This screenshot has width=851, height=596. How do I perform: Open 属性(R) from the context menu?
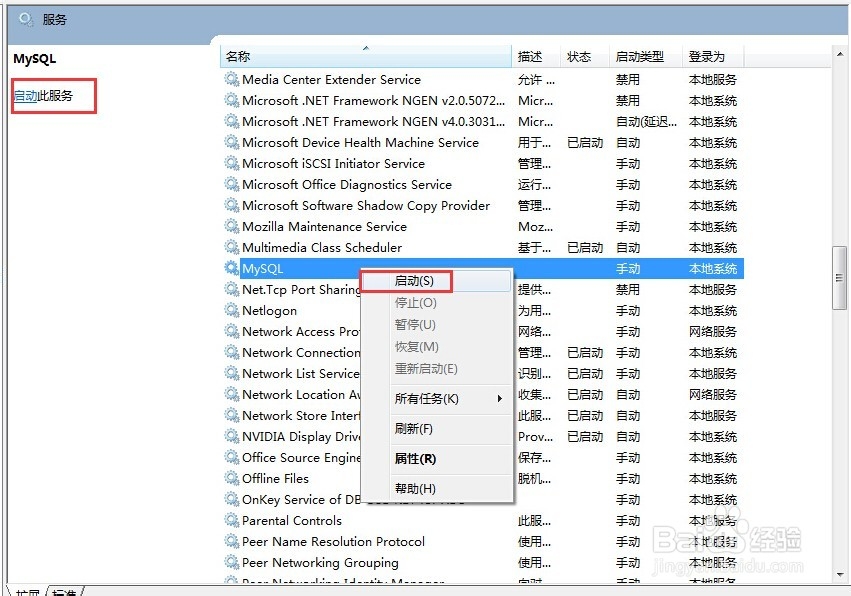click(436, 459)
